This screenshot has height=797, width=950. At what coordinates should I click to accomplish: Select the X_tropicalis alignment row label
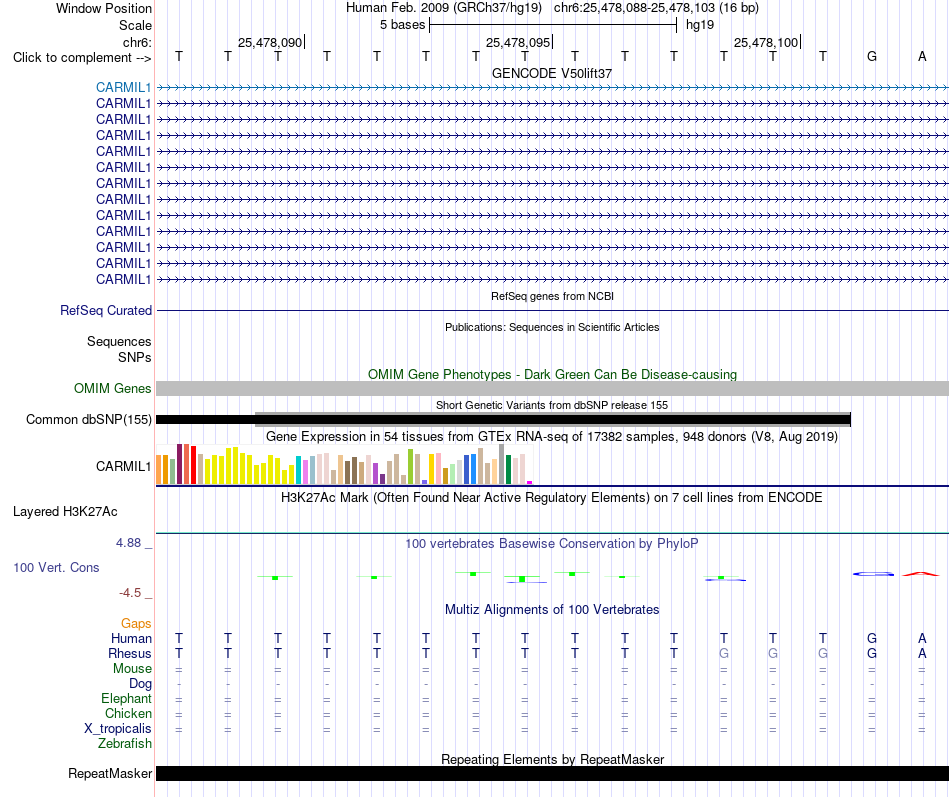[x=118, y=729]
